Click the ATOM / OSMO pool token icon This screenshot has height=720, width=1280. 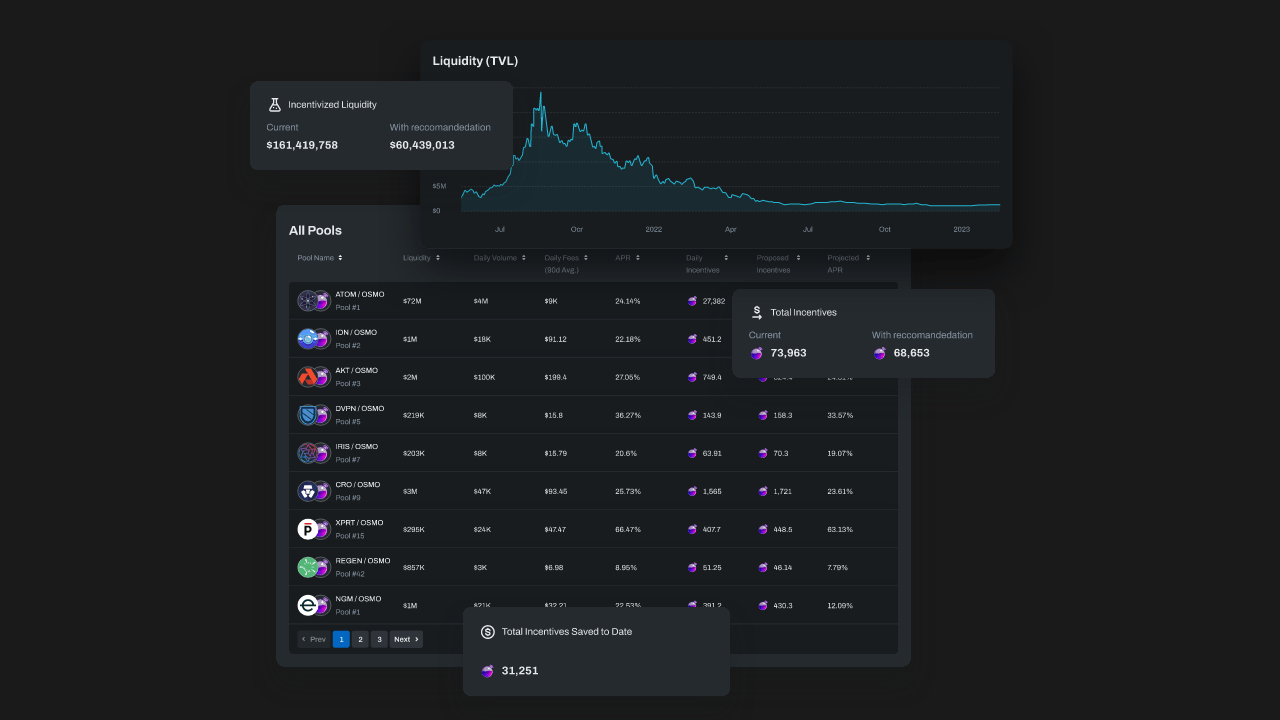[x=313, y=300]
